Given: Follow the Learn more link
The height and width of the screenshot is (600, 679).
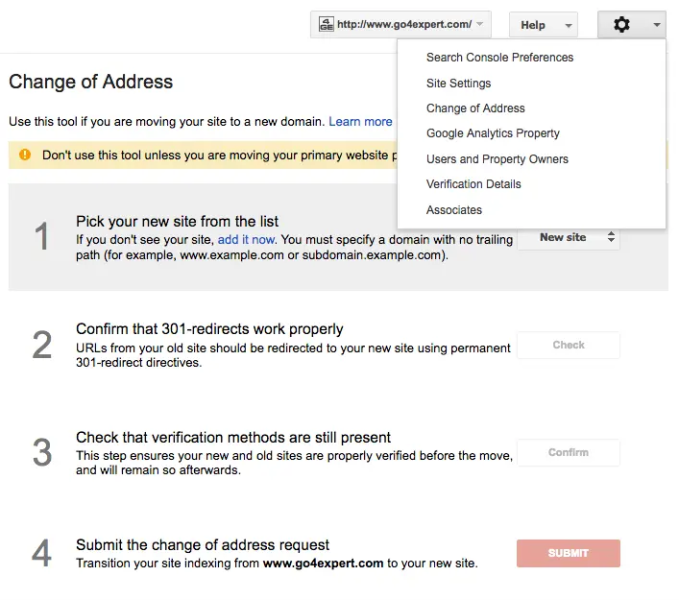Looking at the screenshot, I should click(360, 122).
